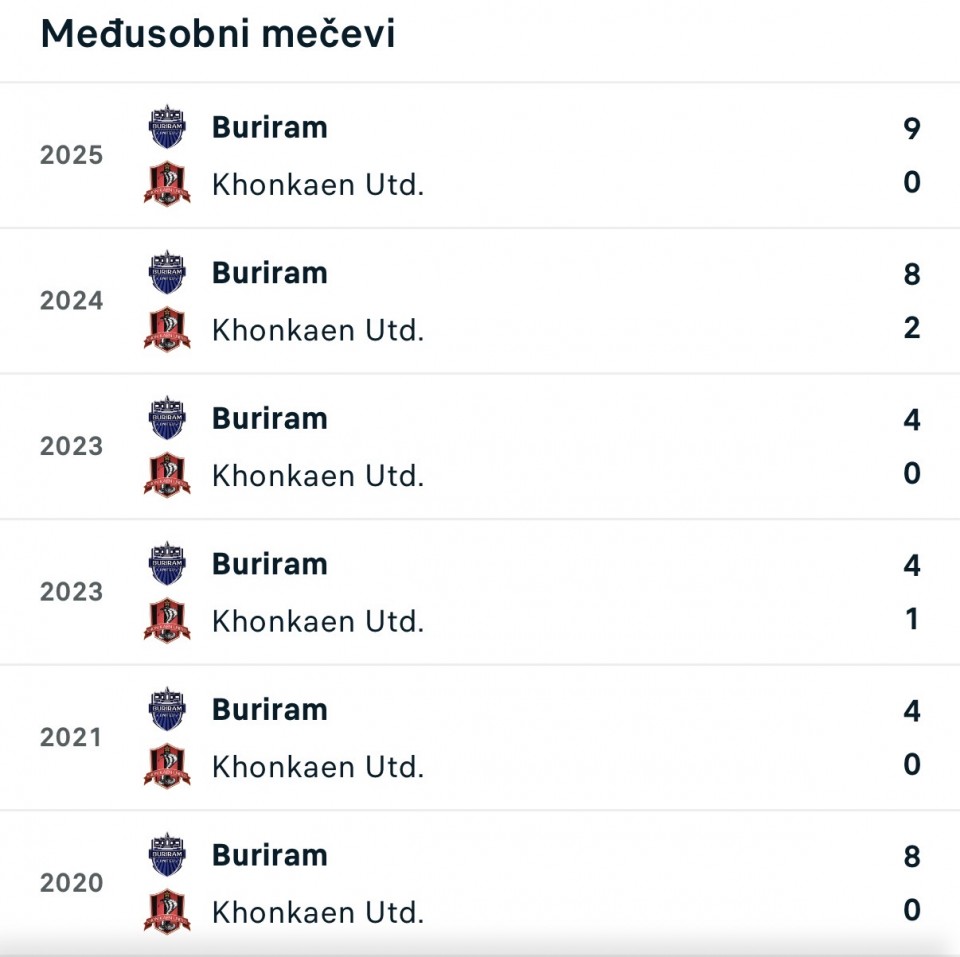The height and width of the screenshot is (957, 960).
Task: Click Buriram crest in 2024 match
Action: (167, 273)
